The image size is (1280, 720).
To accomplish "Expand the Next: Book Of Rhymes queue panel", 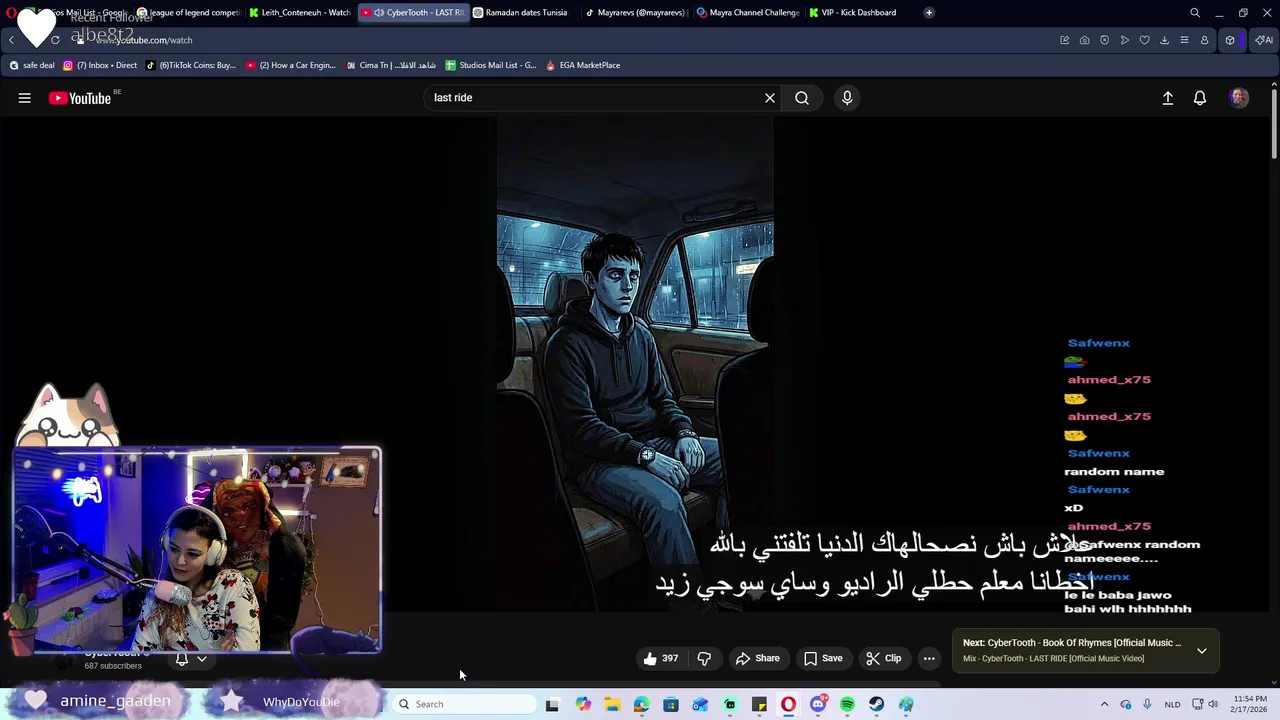I will pos(1202,650).
